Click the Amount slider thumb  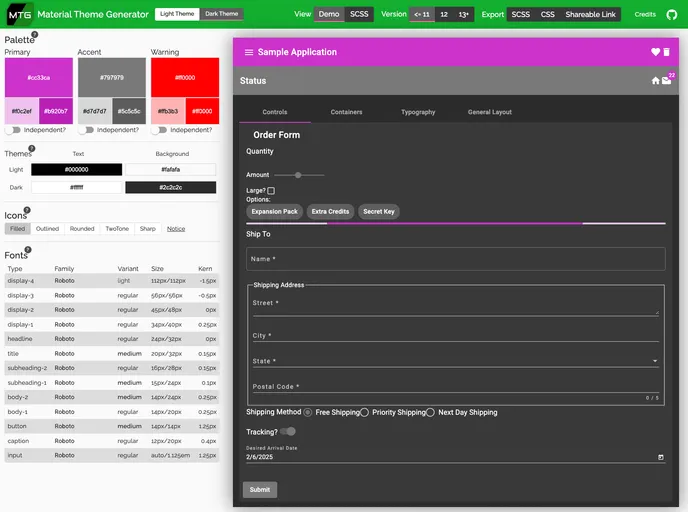click(298, 175)
